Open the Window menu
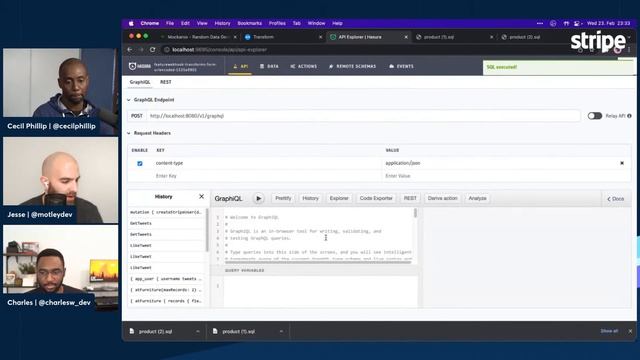640x360 pixels. [316, 23]
